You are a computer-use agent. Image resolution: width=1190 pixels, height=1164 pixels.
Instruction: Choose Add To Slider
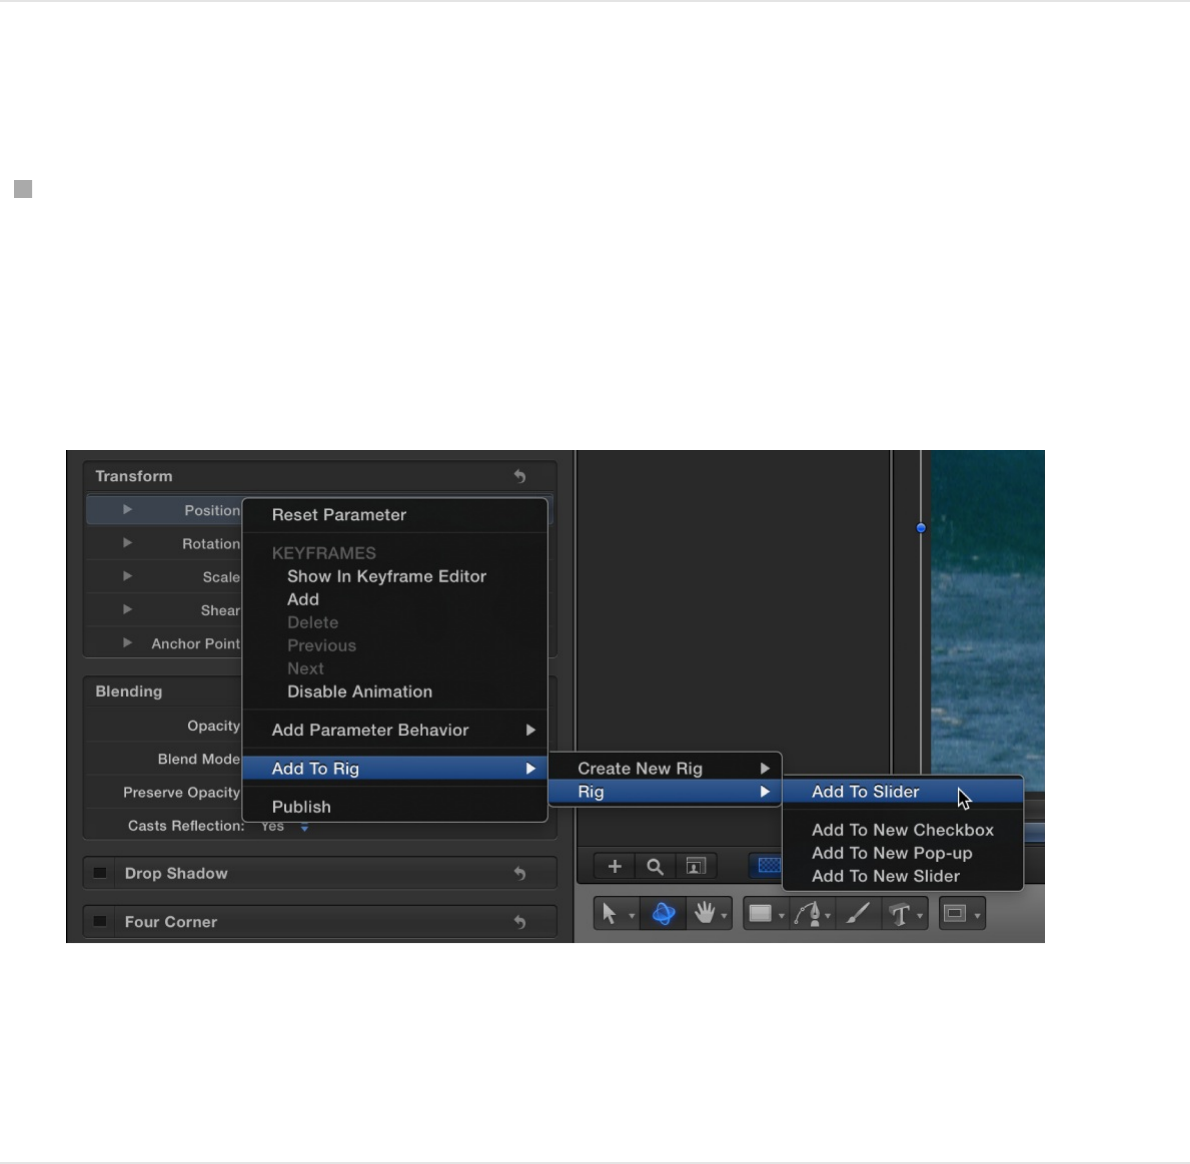(x=903, y=792)
